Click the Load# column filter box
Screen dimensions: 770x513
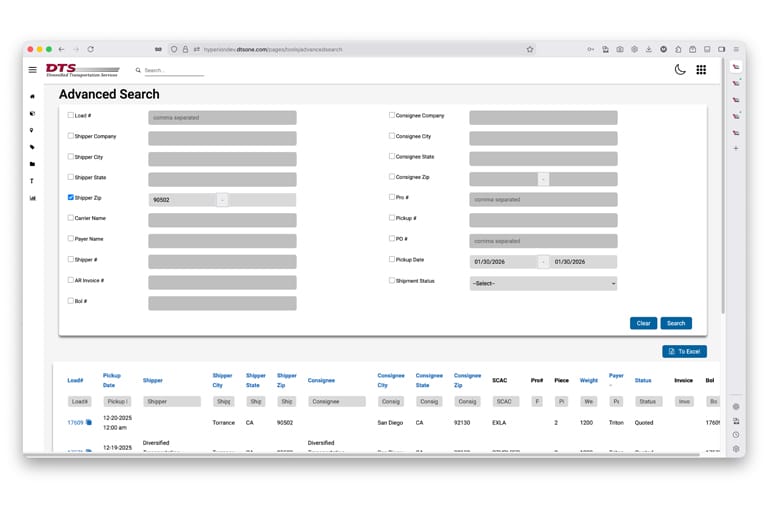pyautogui.click(x=80, y=402)
